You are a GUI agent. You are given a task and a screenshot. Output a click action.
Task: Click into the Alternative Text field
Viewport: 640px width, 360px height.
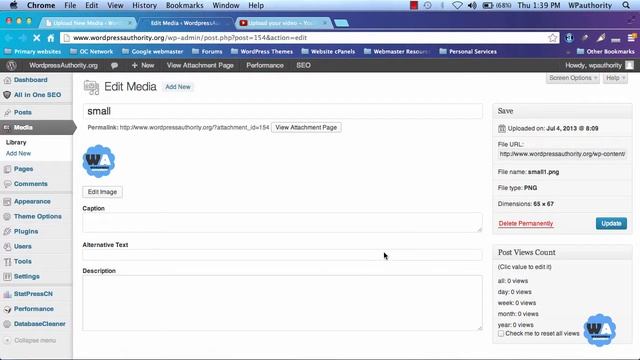pos(282,255)
